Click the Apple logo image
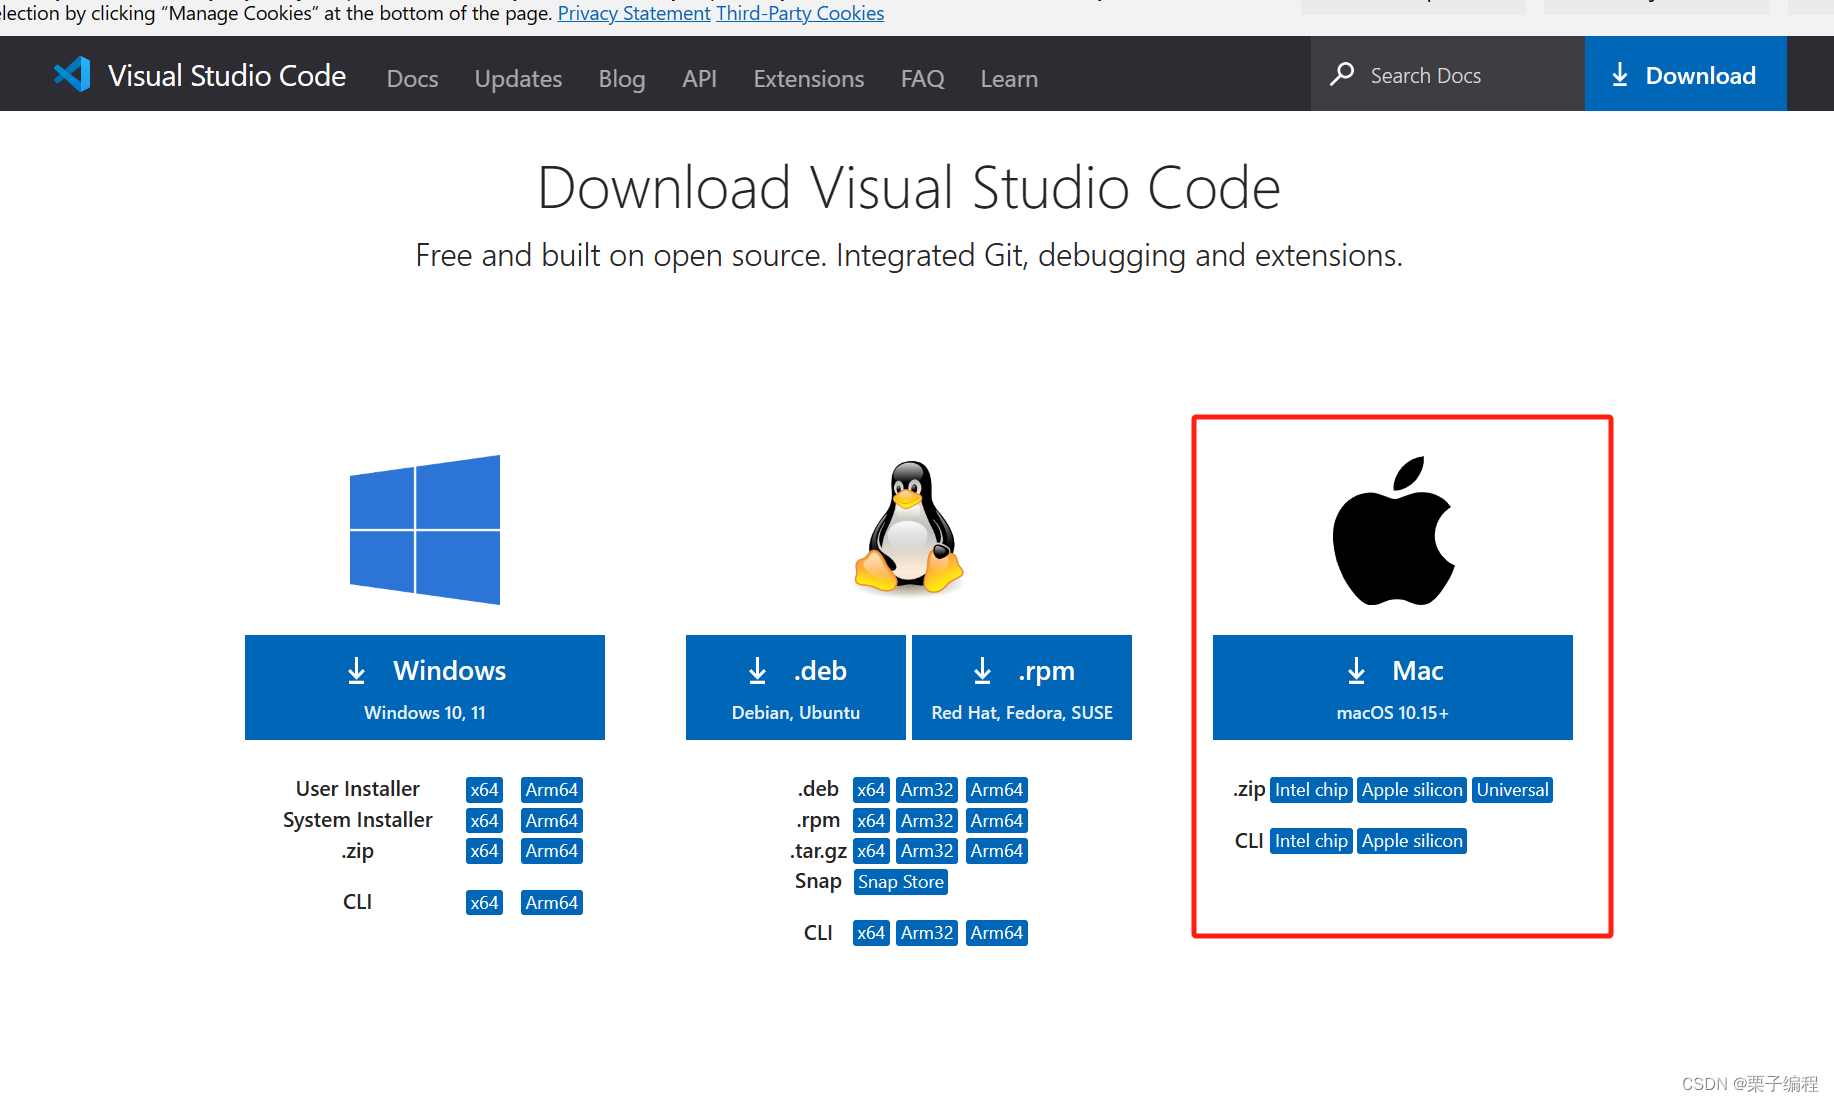Image resolution: width=1834 pixels, height=1102 pixels. pyautogui.click(x=1393, y=531)
